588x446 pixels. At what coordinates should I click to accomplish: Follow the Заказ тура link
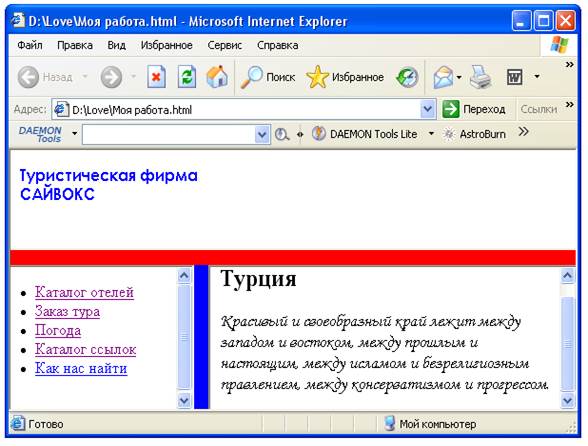pyautogui.click(x=68, y=311)
